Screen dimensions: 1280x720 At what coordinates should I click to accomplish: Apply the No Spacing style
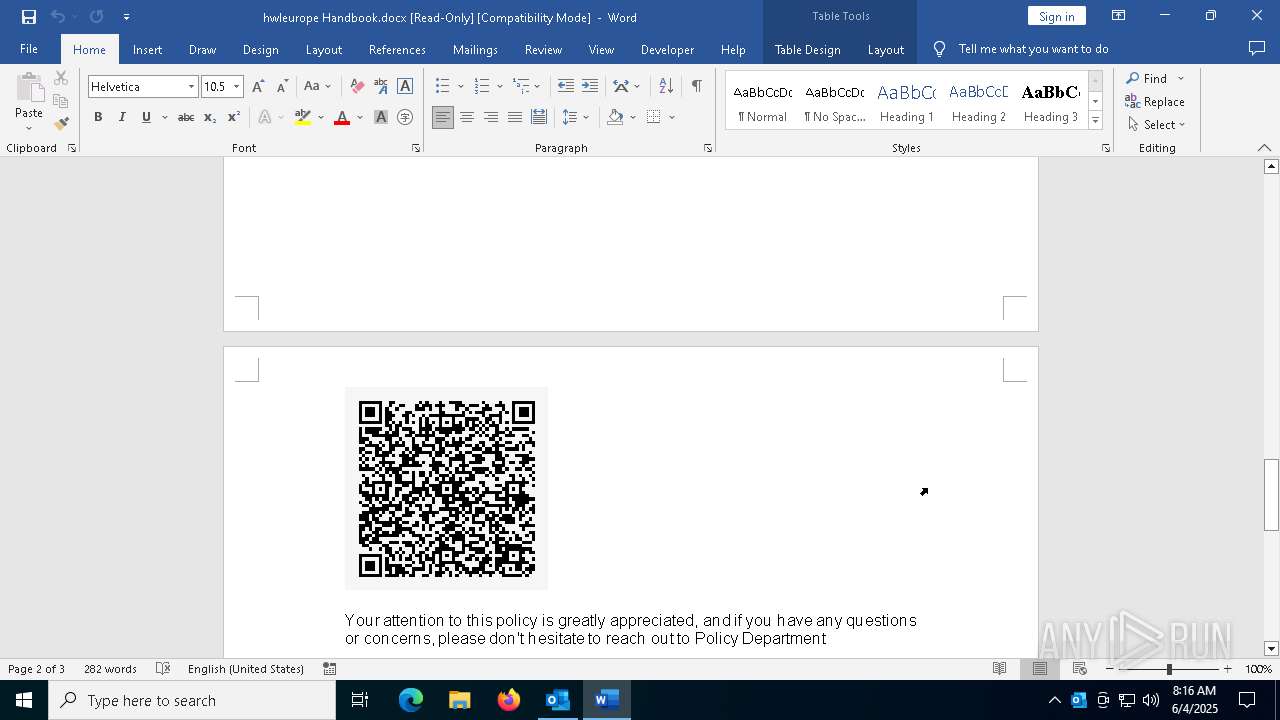[835, 101]
